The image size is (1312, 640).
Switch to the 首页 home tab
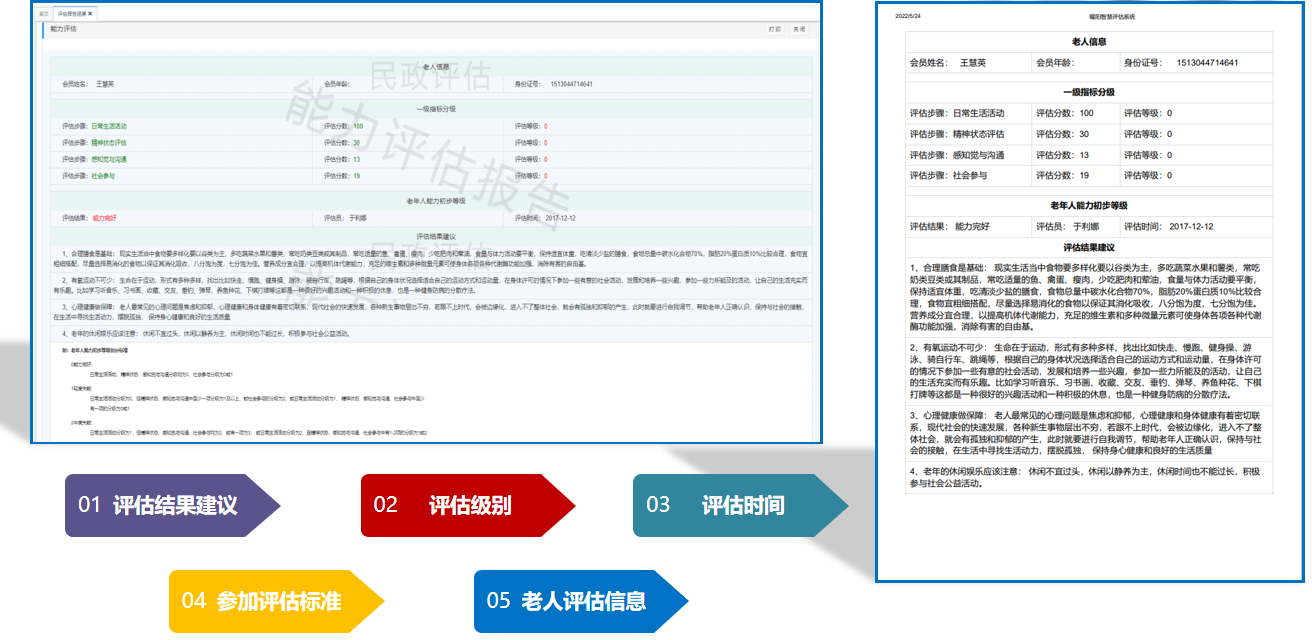pyautogui.click(x=44, y=14)
